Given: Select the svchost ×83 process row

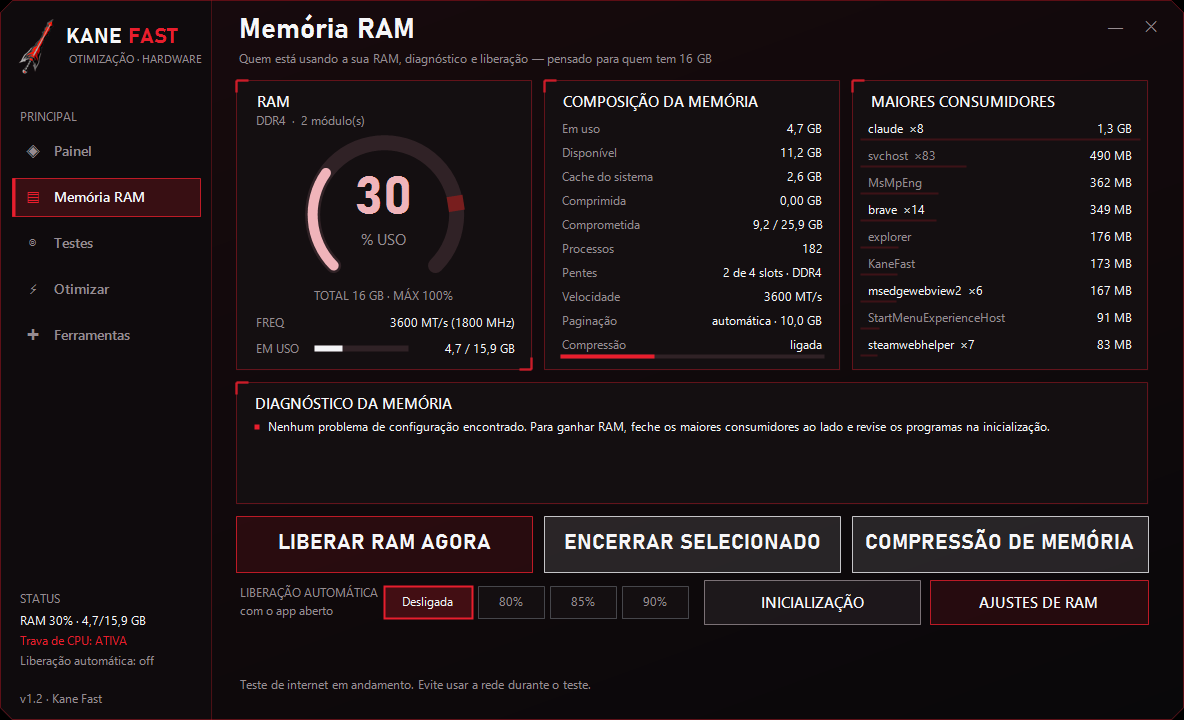Looking at the screenshot, I should [1000, 156].
